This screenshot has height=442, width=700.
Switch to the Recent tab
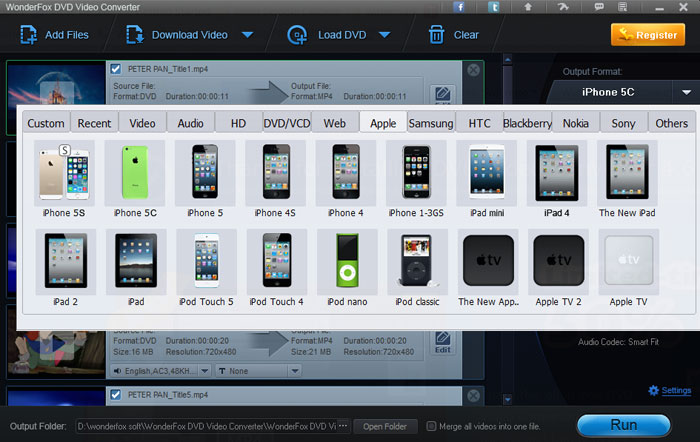(94, 123)
